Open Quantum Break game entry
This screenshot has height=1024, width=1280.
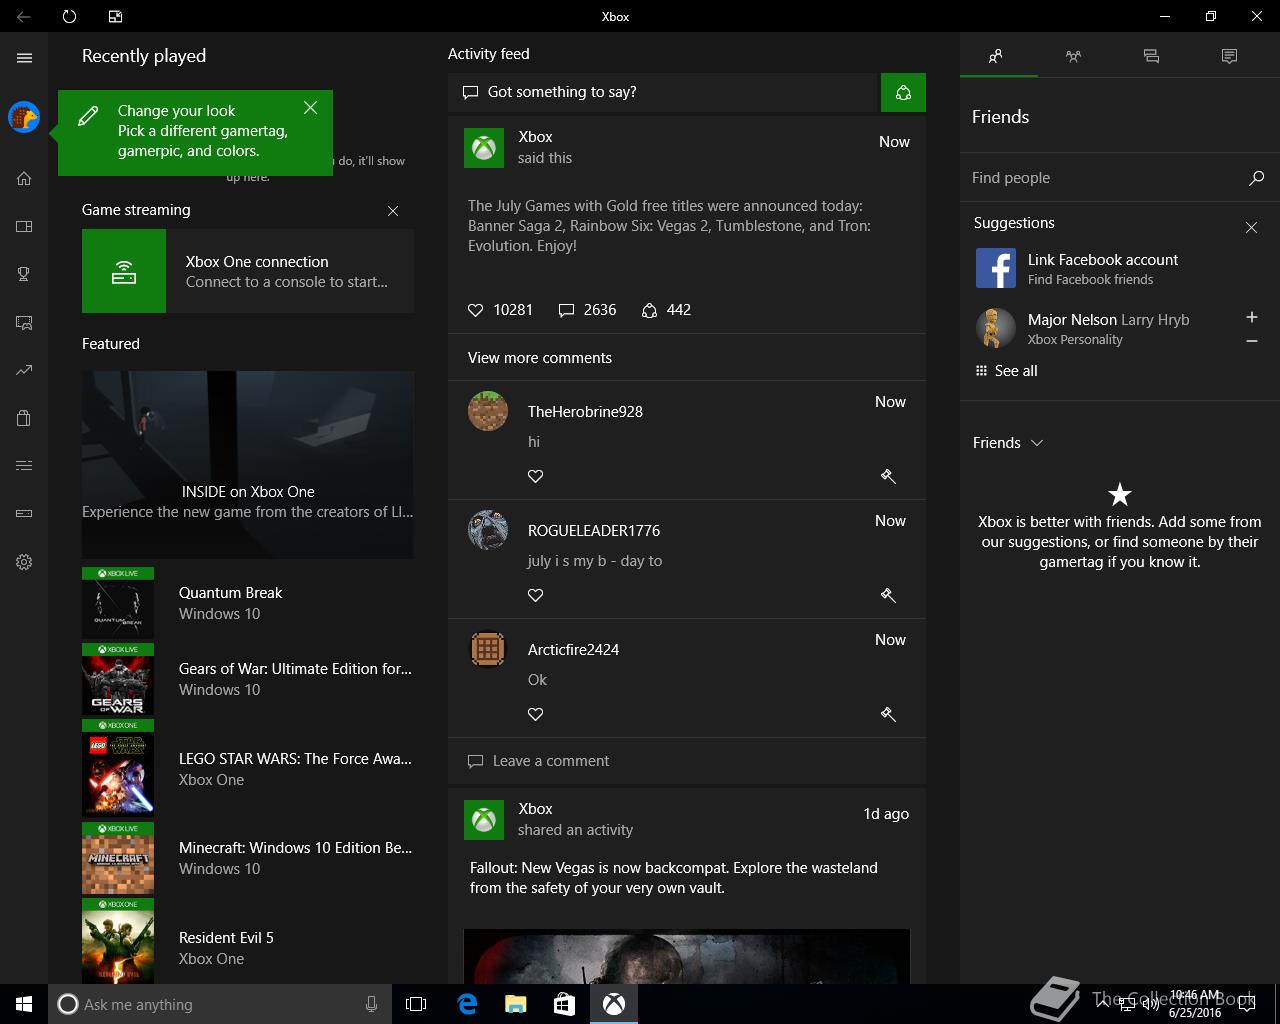(x=248, y=603)
